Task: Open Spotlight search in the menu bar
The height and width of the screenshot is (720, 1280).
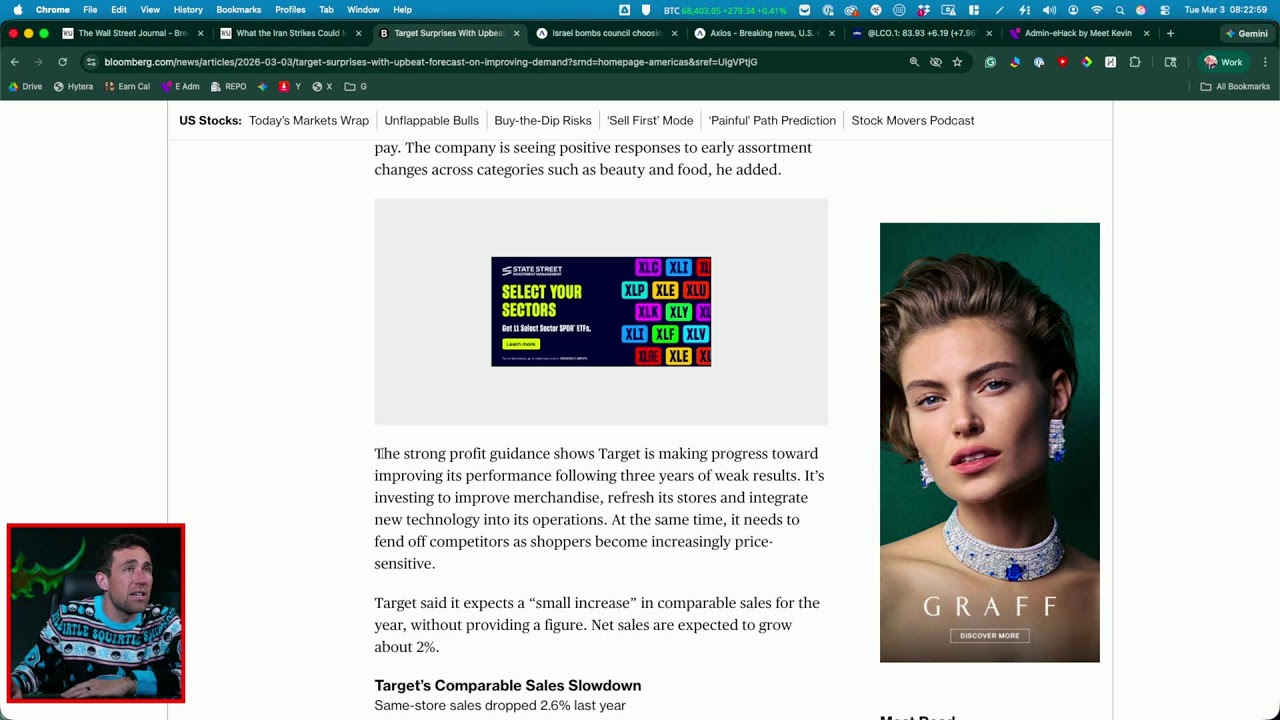Action: 1119,10
